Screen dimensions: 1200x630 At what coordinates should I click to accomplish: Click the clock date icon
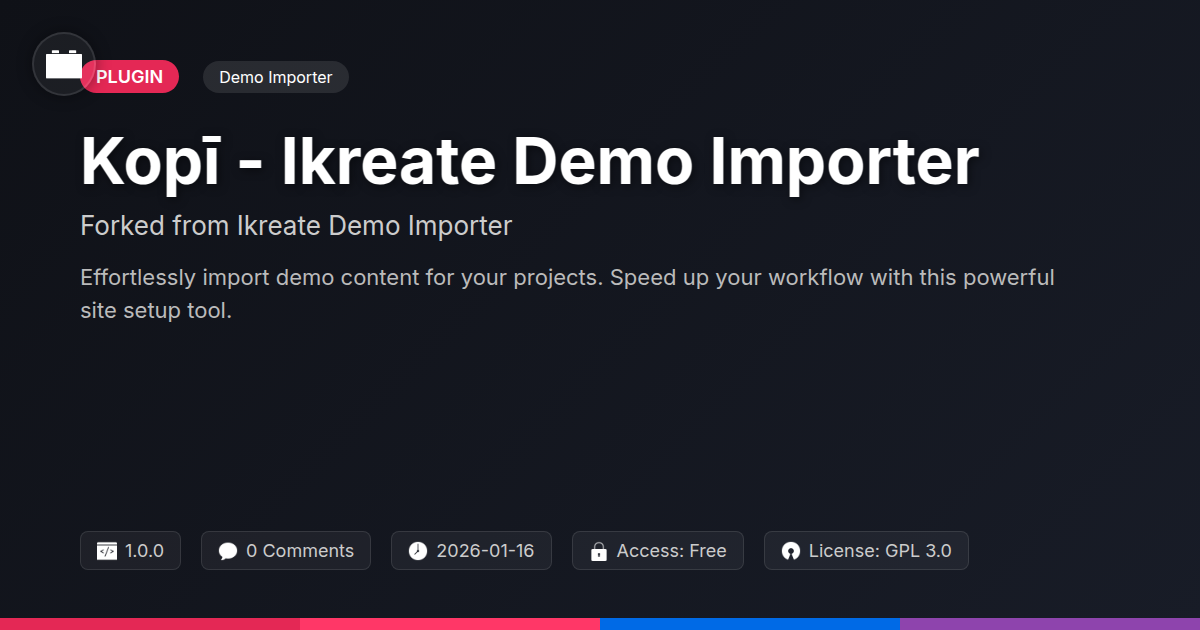(418, 551)
